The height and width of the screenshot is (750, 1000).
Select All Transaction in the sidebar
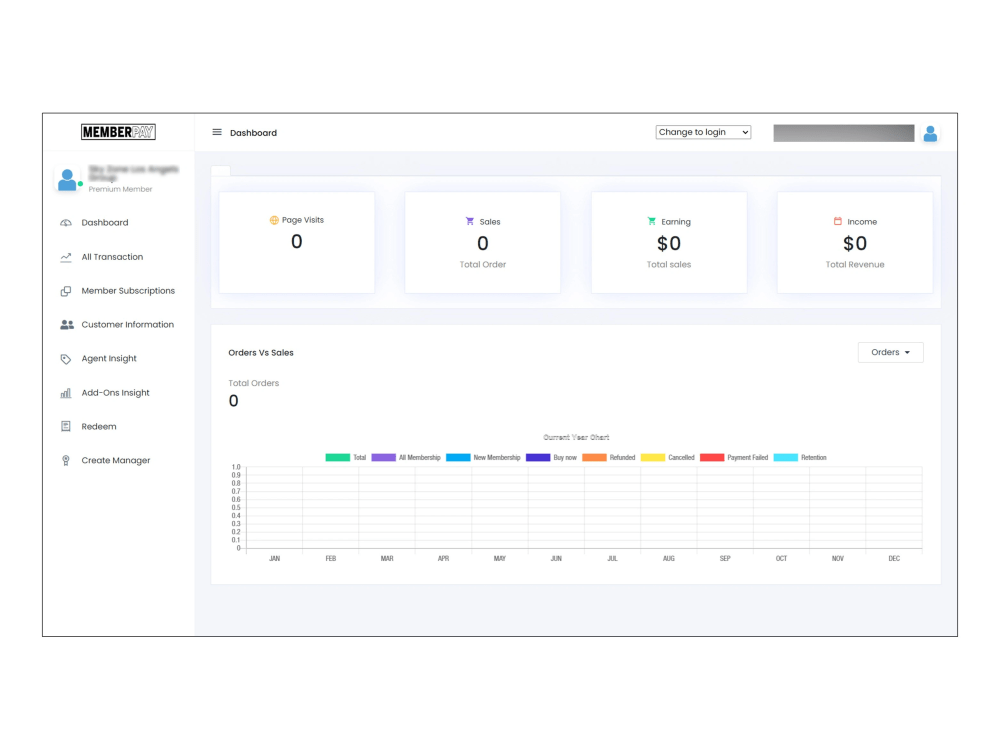click(x=104, y=256)
